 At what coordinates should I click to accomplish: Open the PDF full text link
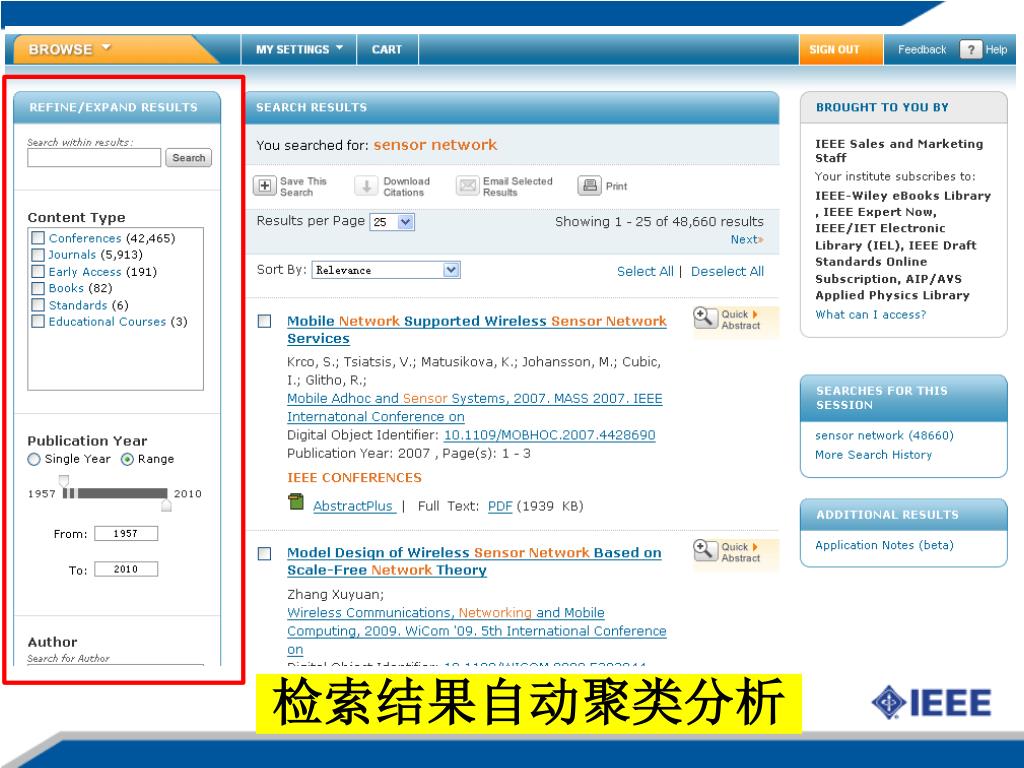[500, 506]
